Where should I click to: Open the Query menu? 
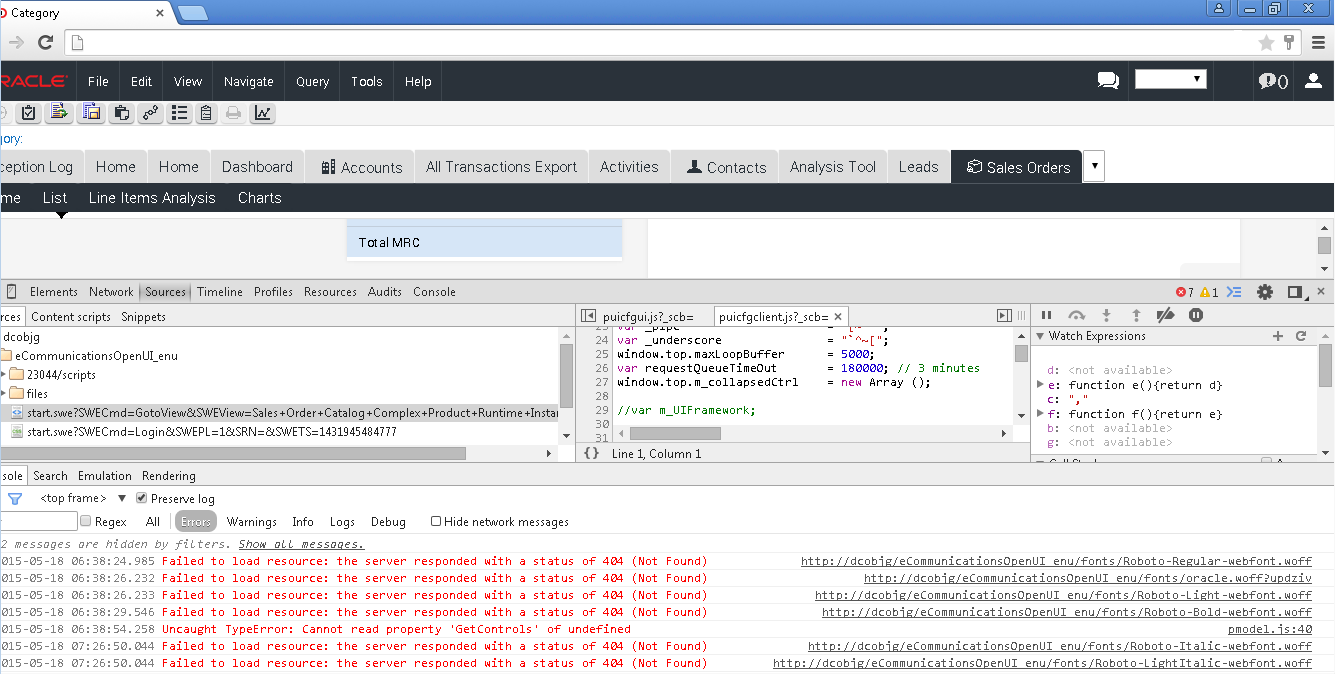click(x=313, y=81)
